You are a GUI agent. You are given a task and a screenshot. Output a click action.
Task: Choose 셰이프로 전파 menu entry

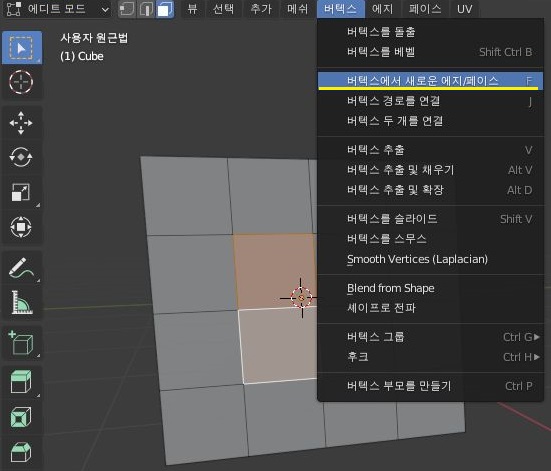point(430,308)
